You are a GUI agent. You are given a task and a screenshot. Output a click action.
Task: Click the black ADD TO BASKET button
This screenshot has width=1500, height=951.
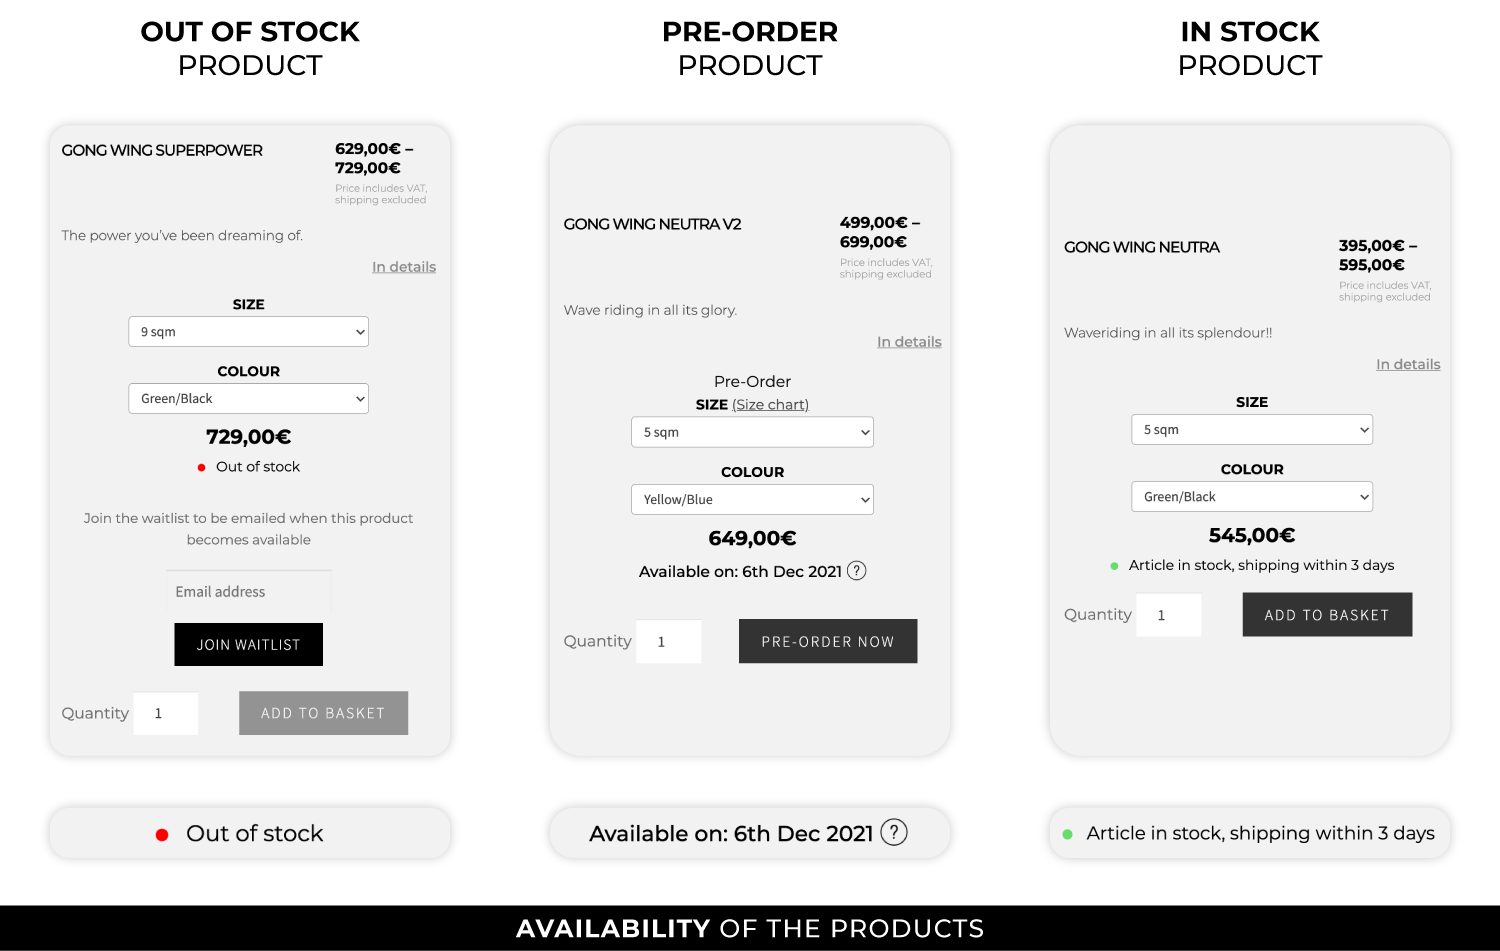coord(1327,615)
